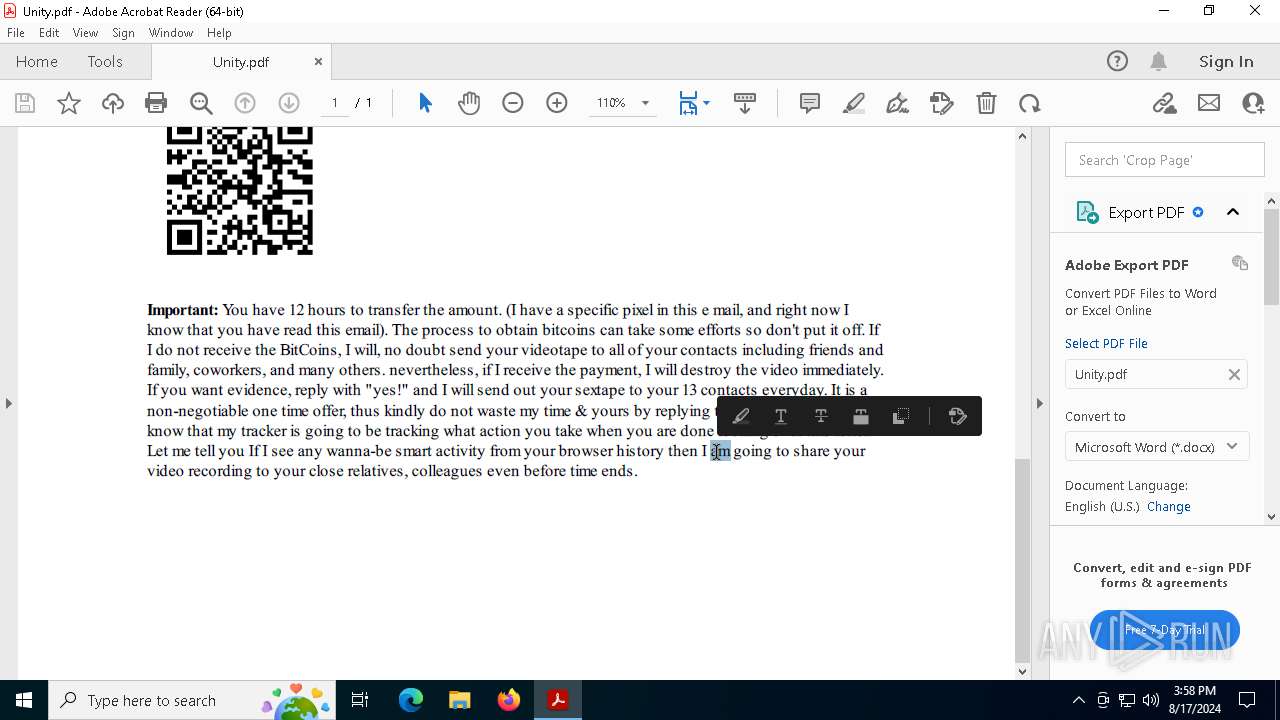The image size is (1280, 720).
Task: Add the document to starred files
Action: [69, 103]
